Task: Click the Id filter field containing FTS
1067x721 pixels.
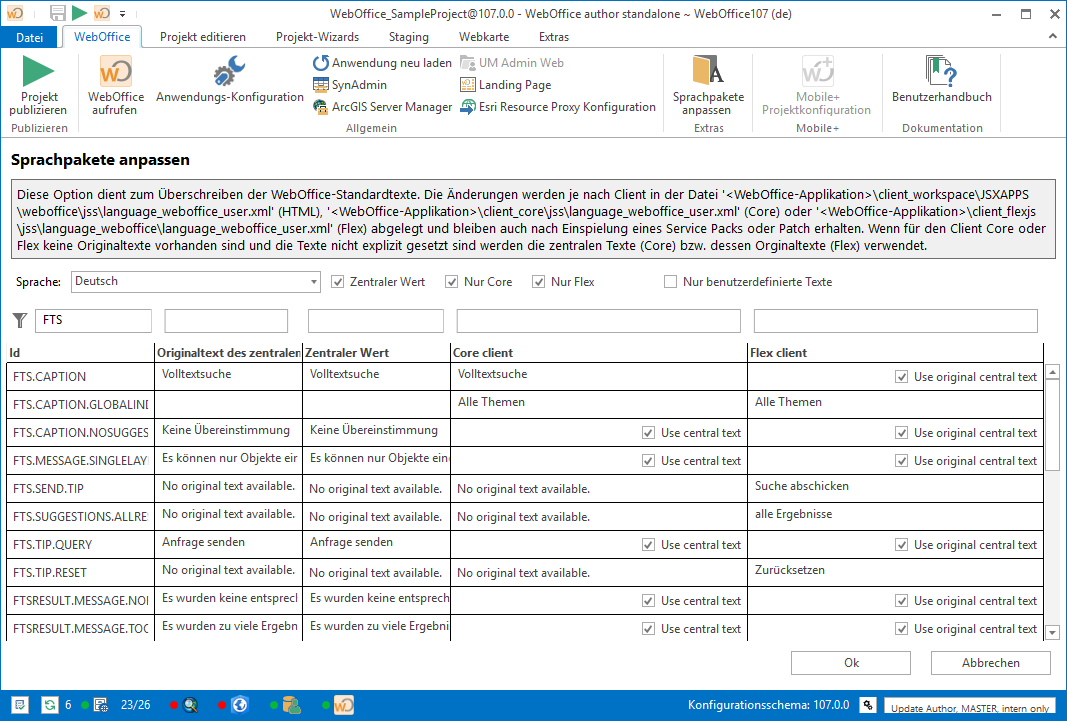Action: 93,321
